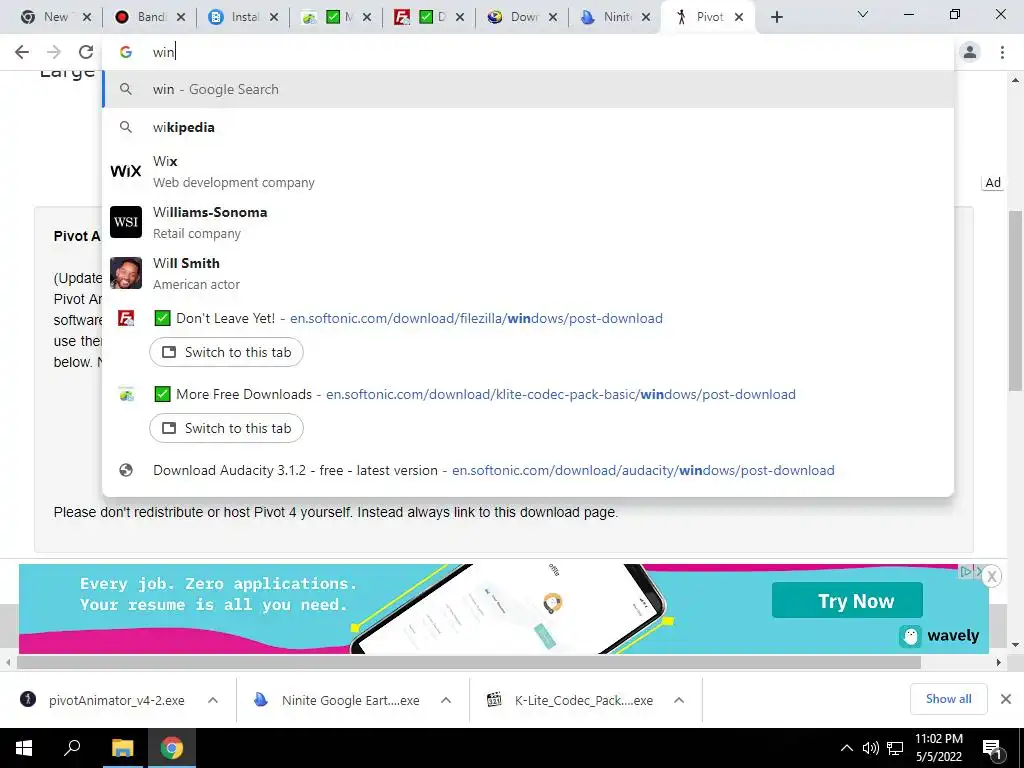This screenshot has height=768, width=1024.
Task: Open the notification center icon
Action: coord(993,749)
